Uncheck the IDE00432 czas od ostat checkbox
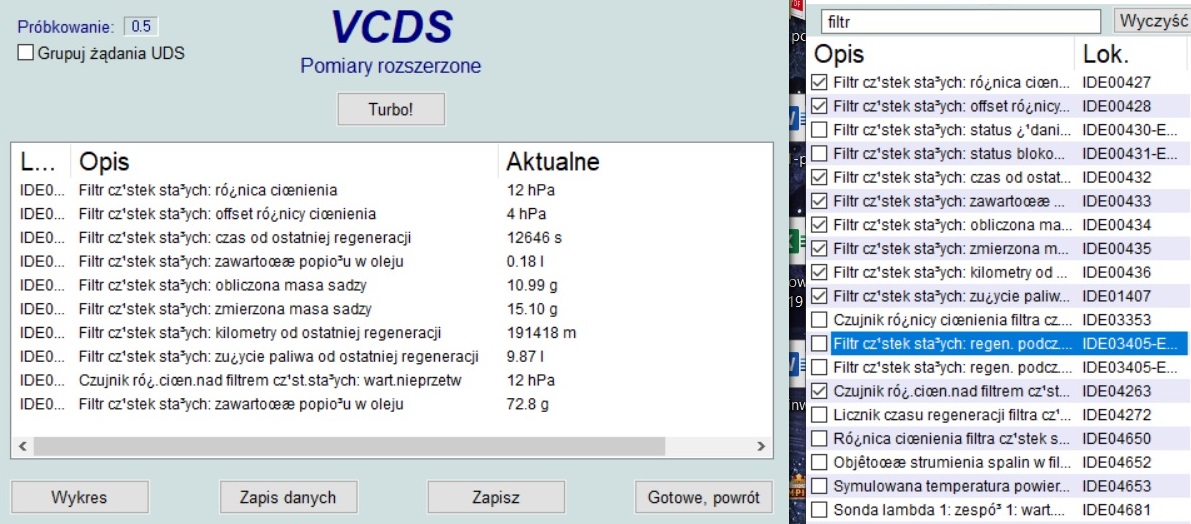Screen dimensions: 1191x524 click(x=819, y=177)
